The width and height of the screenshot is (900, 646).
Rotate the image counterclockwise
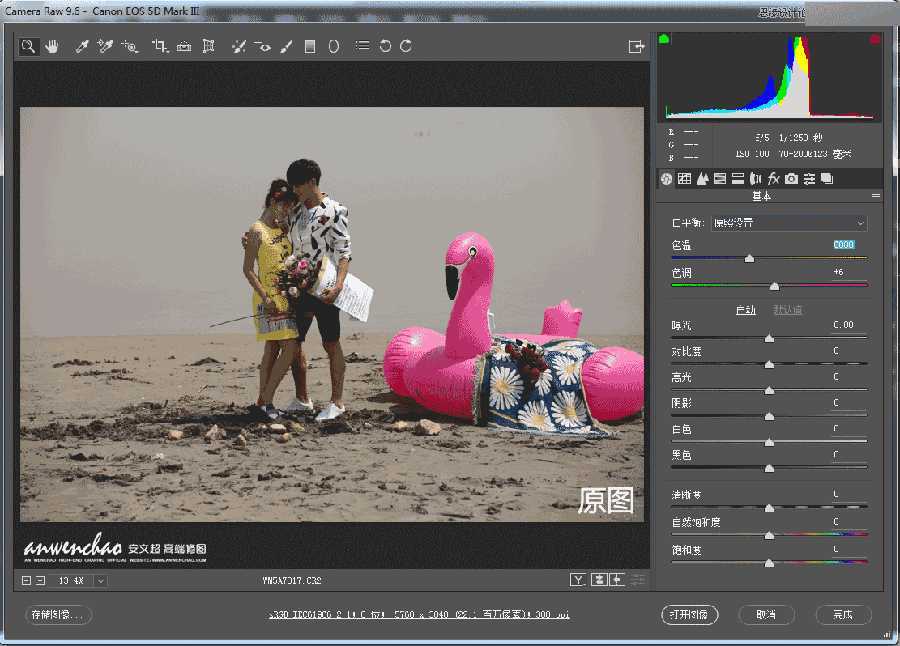click(x=386, y=45)
